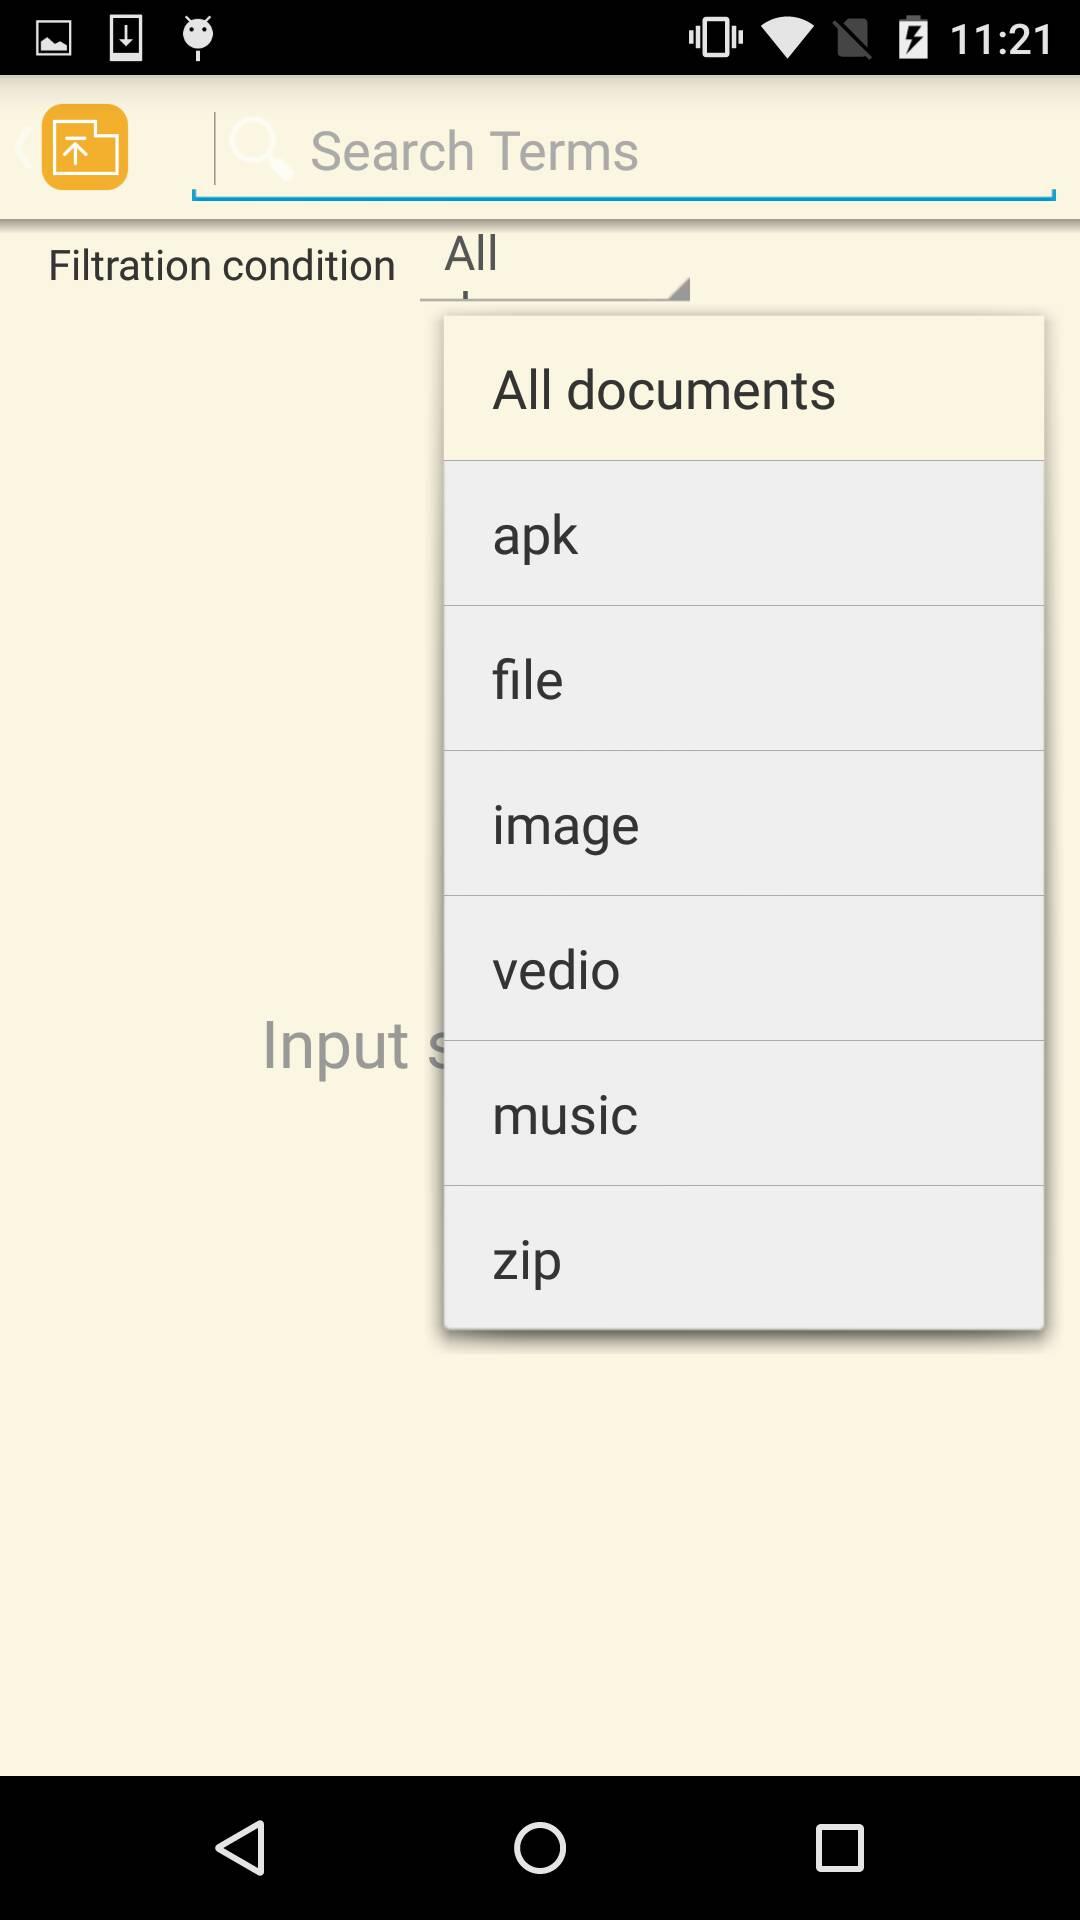Focus the Search Terms input field
The height and width of the screenshot is (1920, 1080).
624,151
